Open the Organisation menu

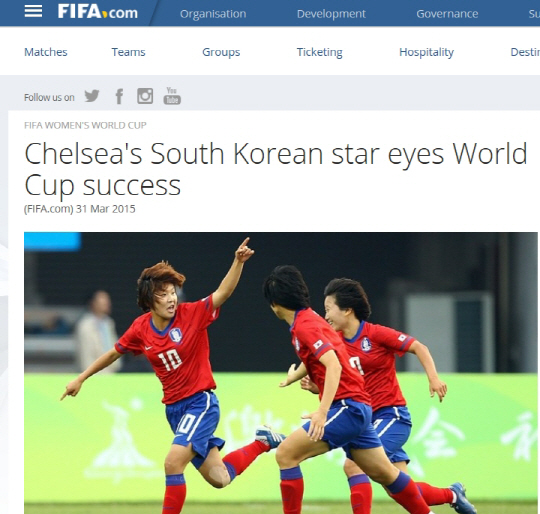pyautogui.click(x=213, y=14)
